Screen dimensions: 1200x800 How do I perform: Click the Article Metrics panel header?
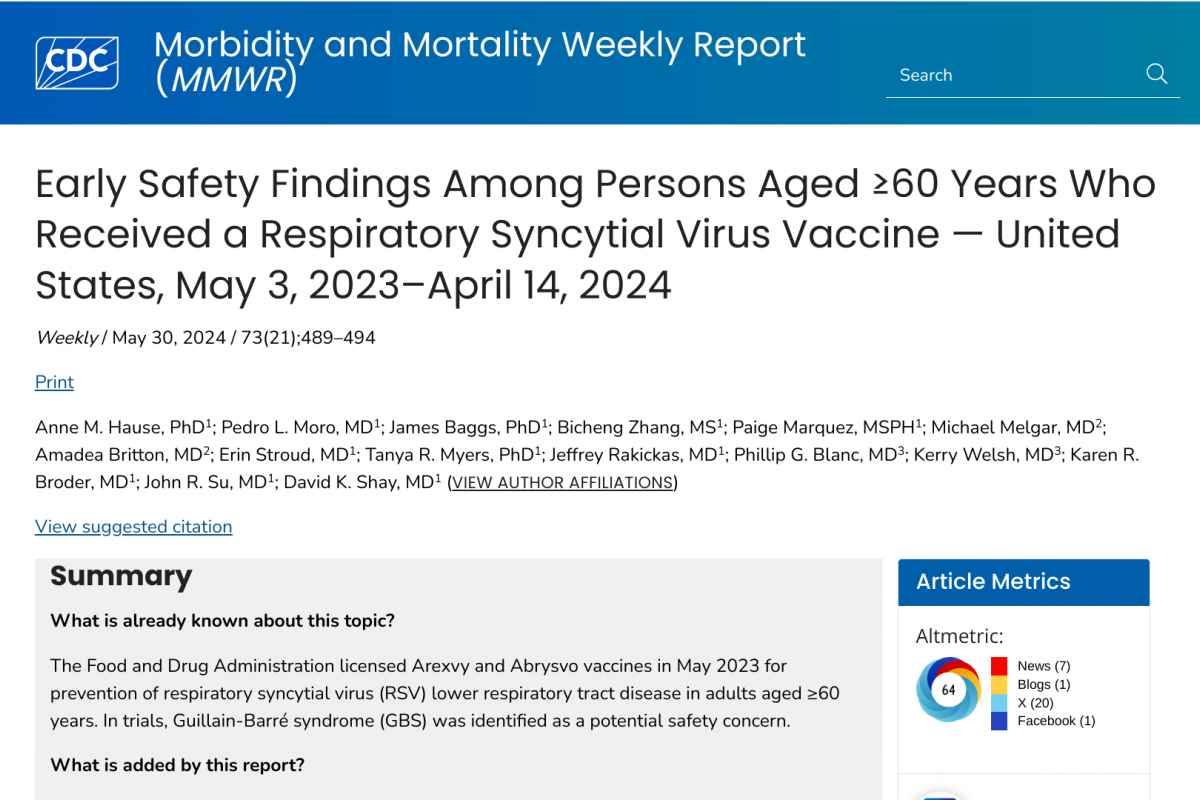tap(1024, 582)
